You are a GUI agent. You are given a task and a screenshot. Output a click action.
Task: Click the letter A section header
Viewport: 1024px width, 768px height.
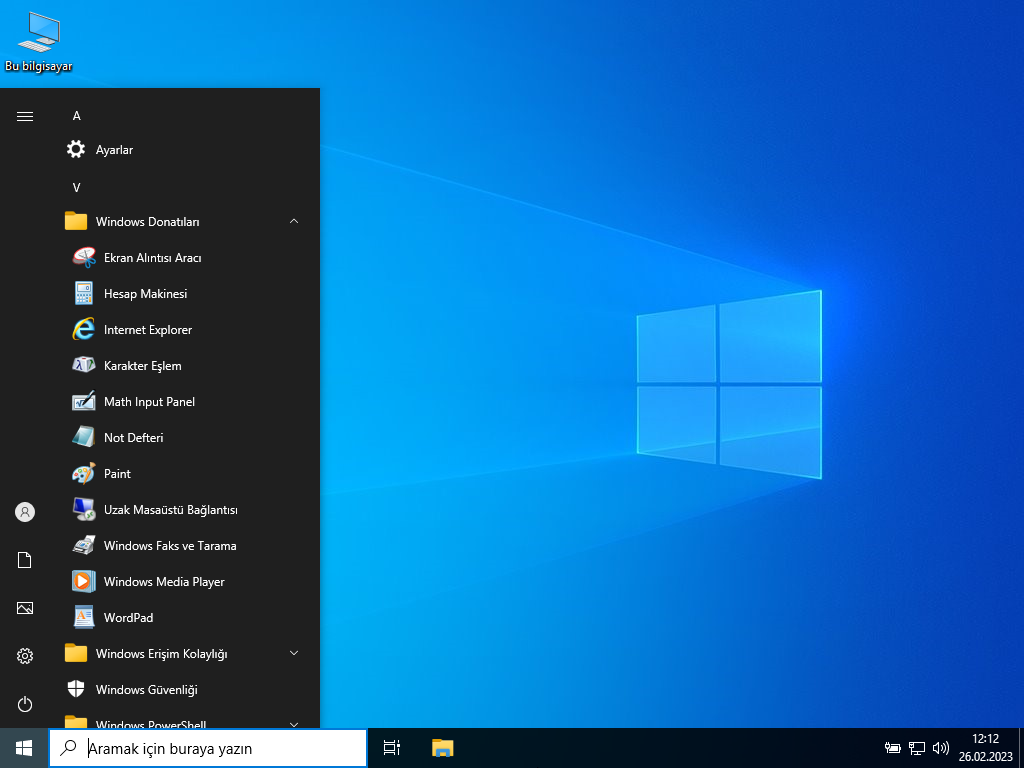tap(76, 116)
